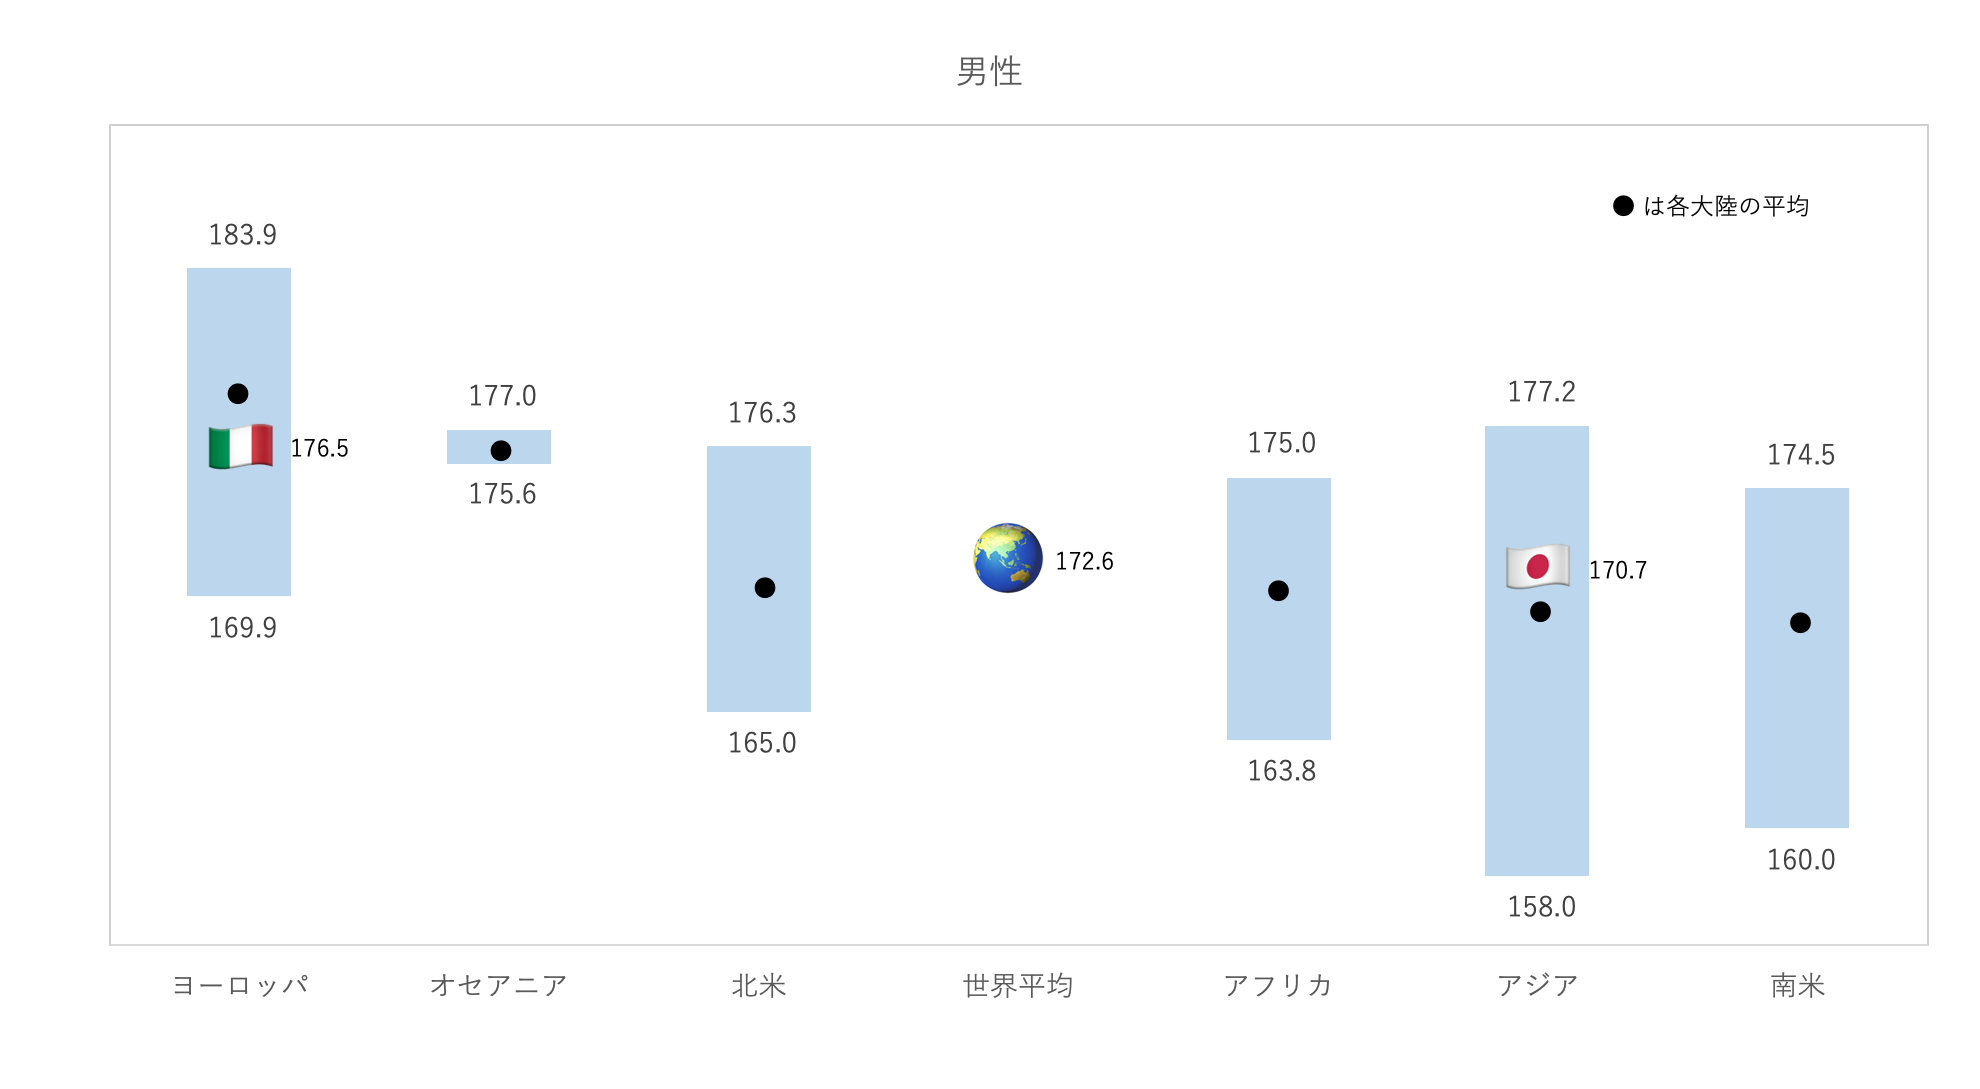
Task: Select the 南米 axis label
Action: (1798, 986)
